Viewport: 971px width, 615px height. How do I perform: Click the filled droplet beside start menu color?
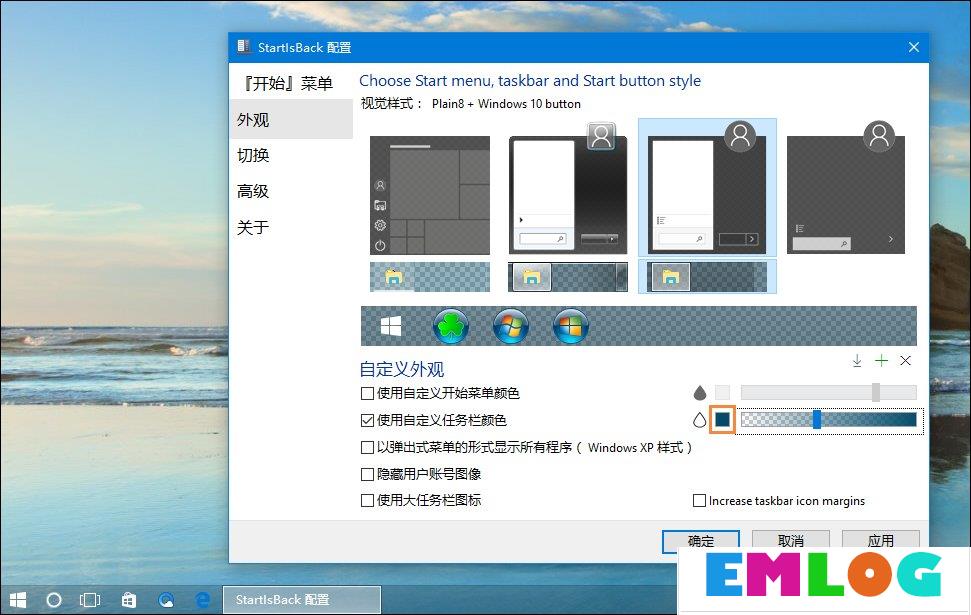[700, 393]
